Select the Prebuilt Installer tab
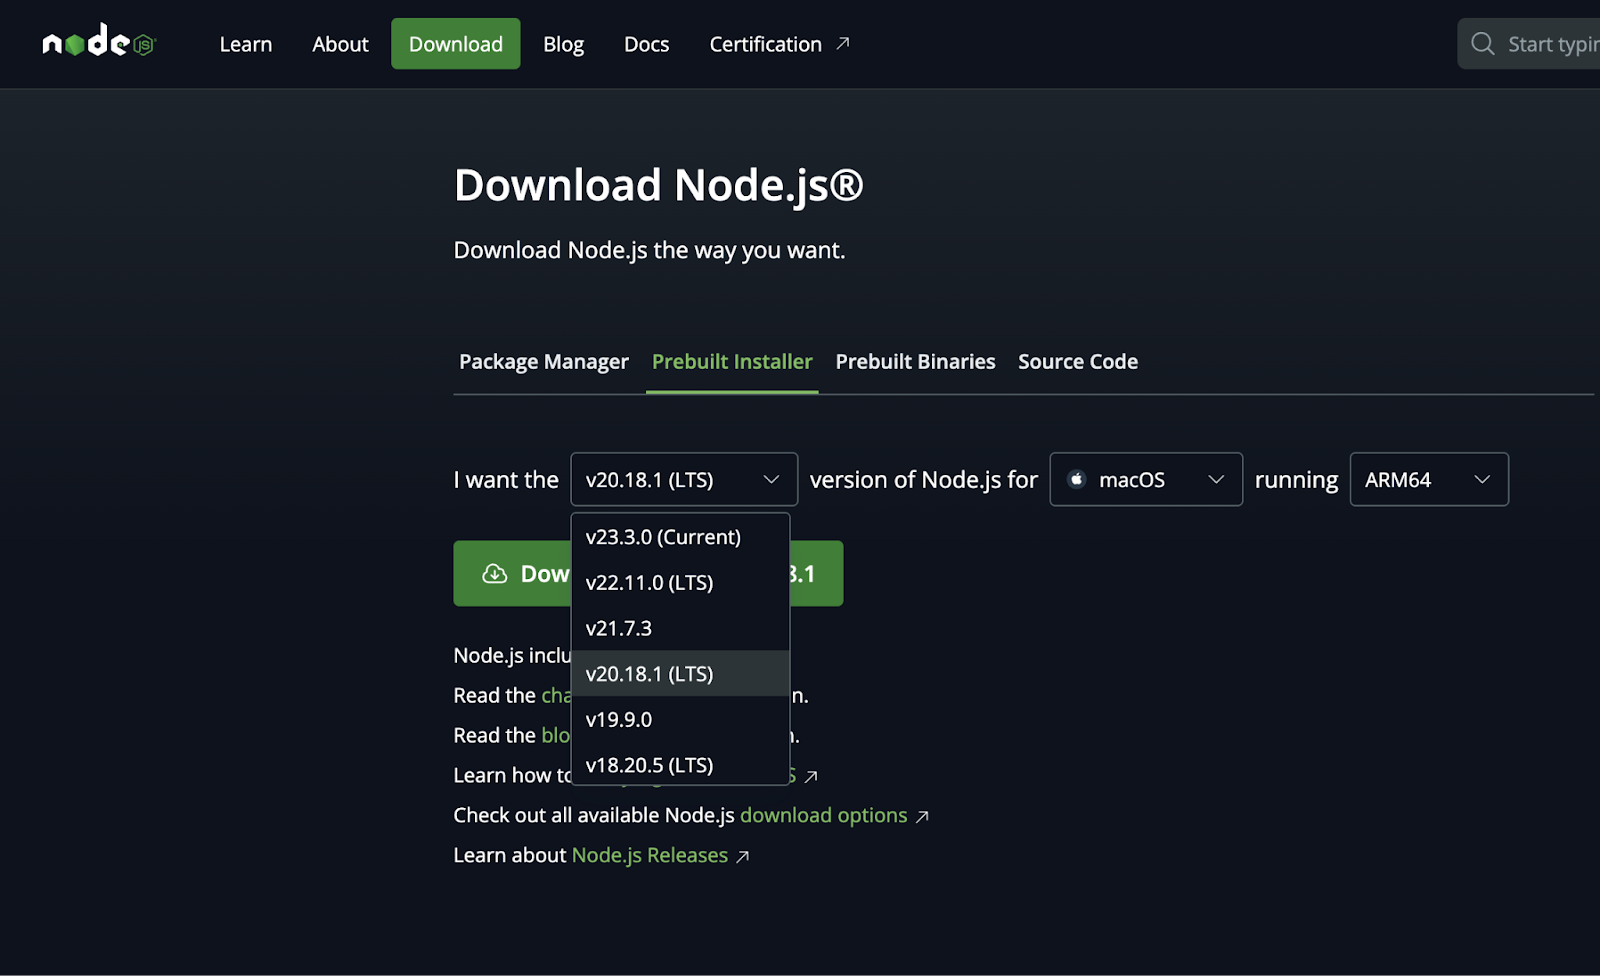The height and width of the screenshot is (976, 1600). tap(732, 362)
